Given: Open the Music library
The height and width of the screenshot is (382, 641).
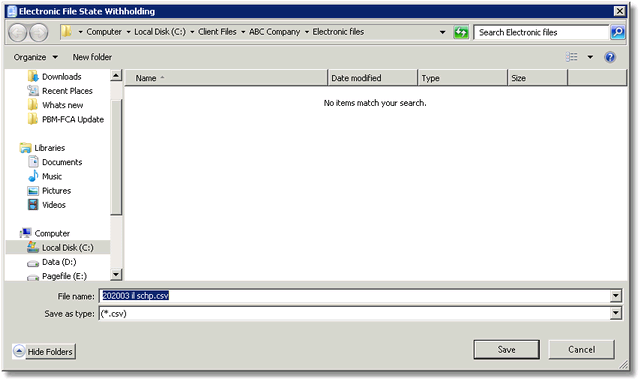Looking at the screenshot, I should click(x=52, y=176).
